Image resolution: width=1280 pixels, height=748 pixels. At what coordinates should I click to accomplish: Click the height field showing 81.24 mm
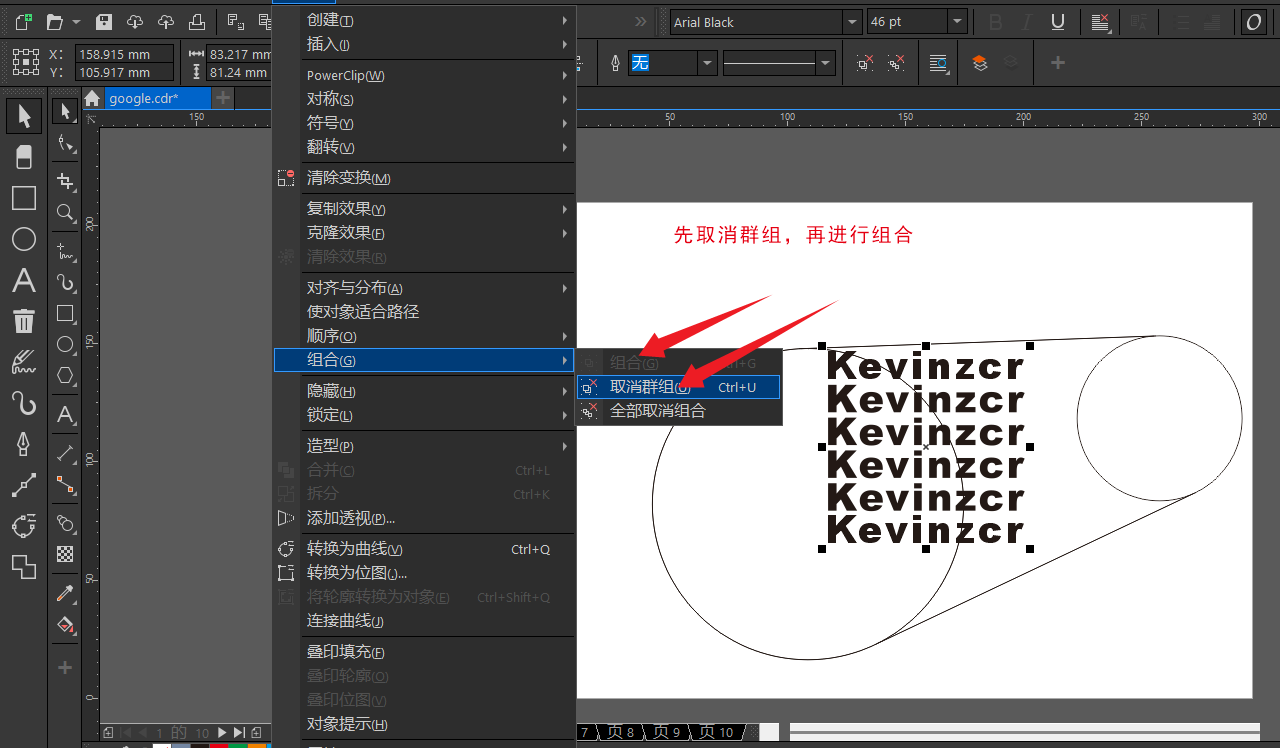pyautogui.click(x=239, y=72)
